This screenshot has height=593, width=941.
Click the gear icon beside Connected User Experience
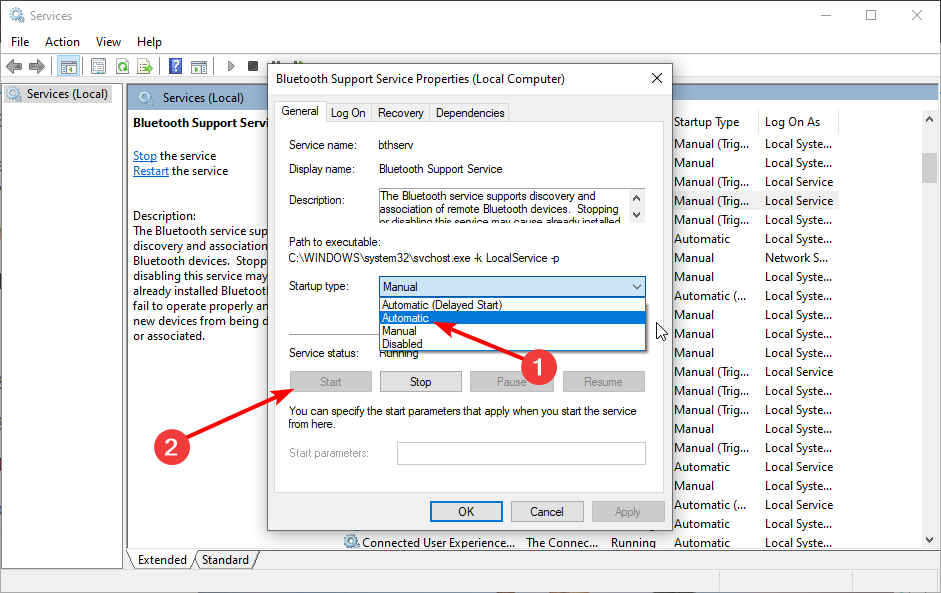pyautogui.click(x=351, y=541)
